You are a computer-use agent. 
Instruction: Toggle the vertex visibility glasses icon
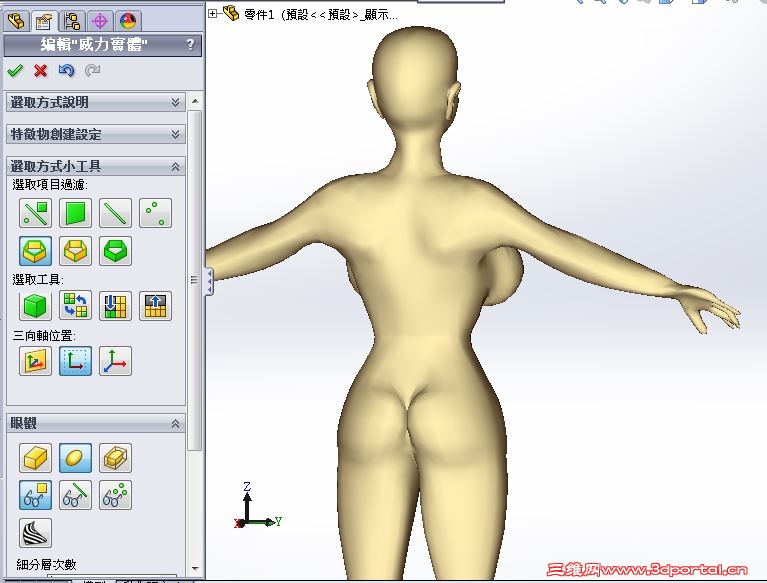[115, 495]
